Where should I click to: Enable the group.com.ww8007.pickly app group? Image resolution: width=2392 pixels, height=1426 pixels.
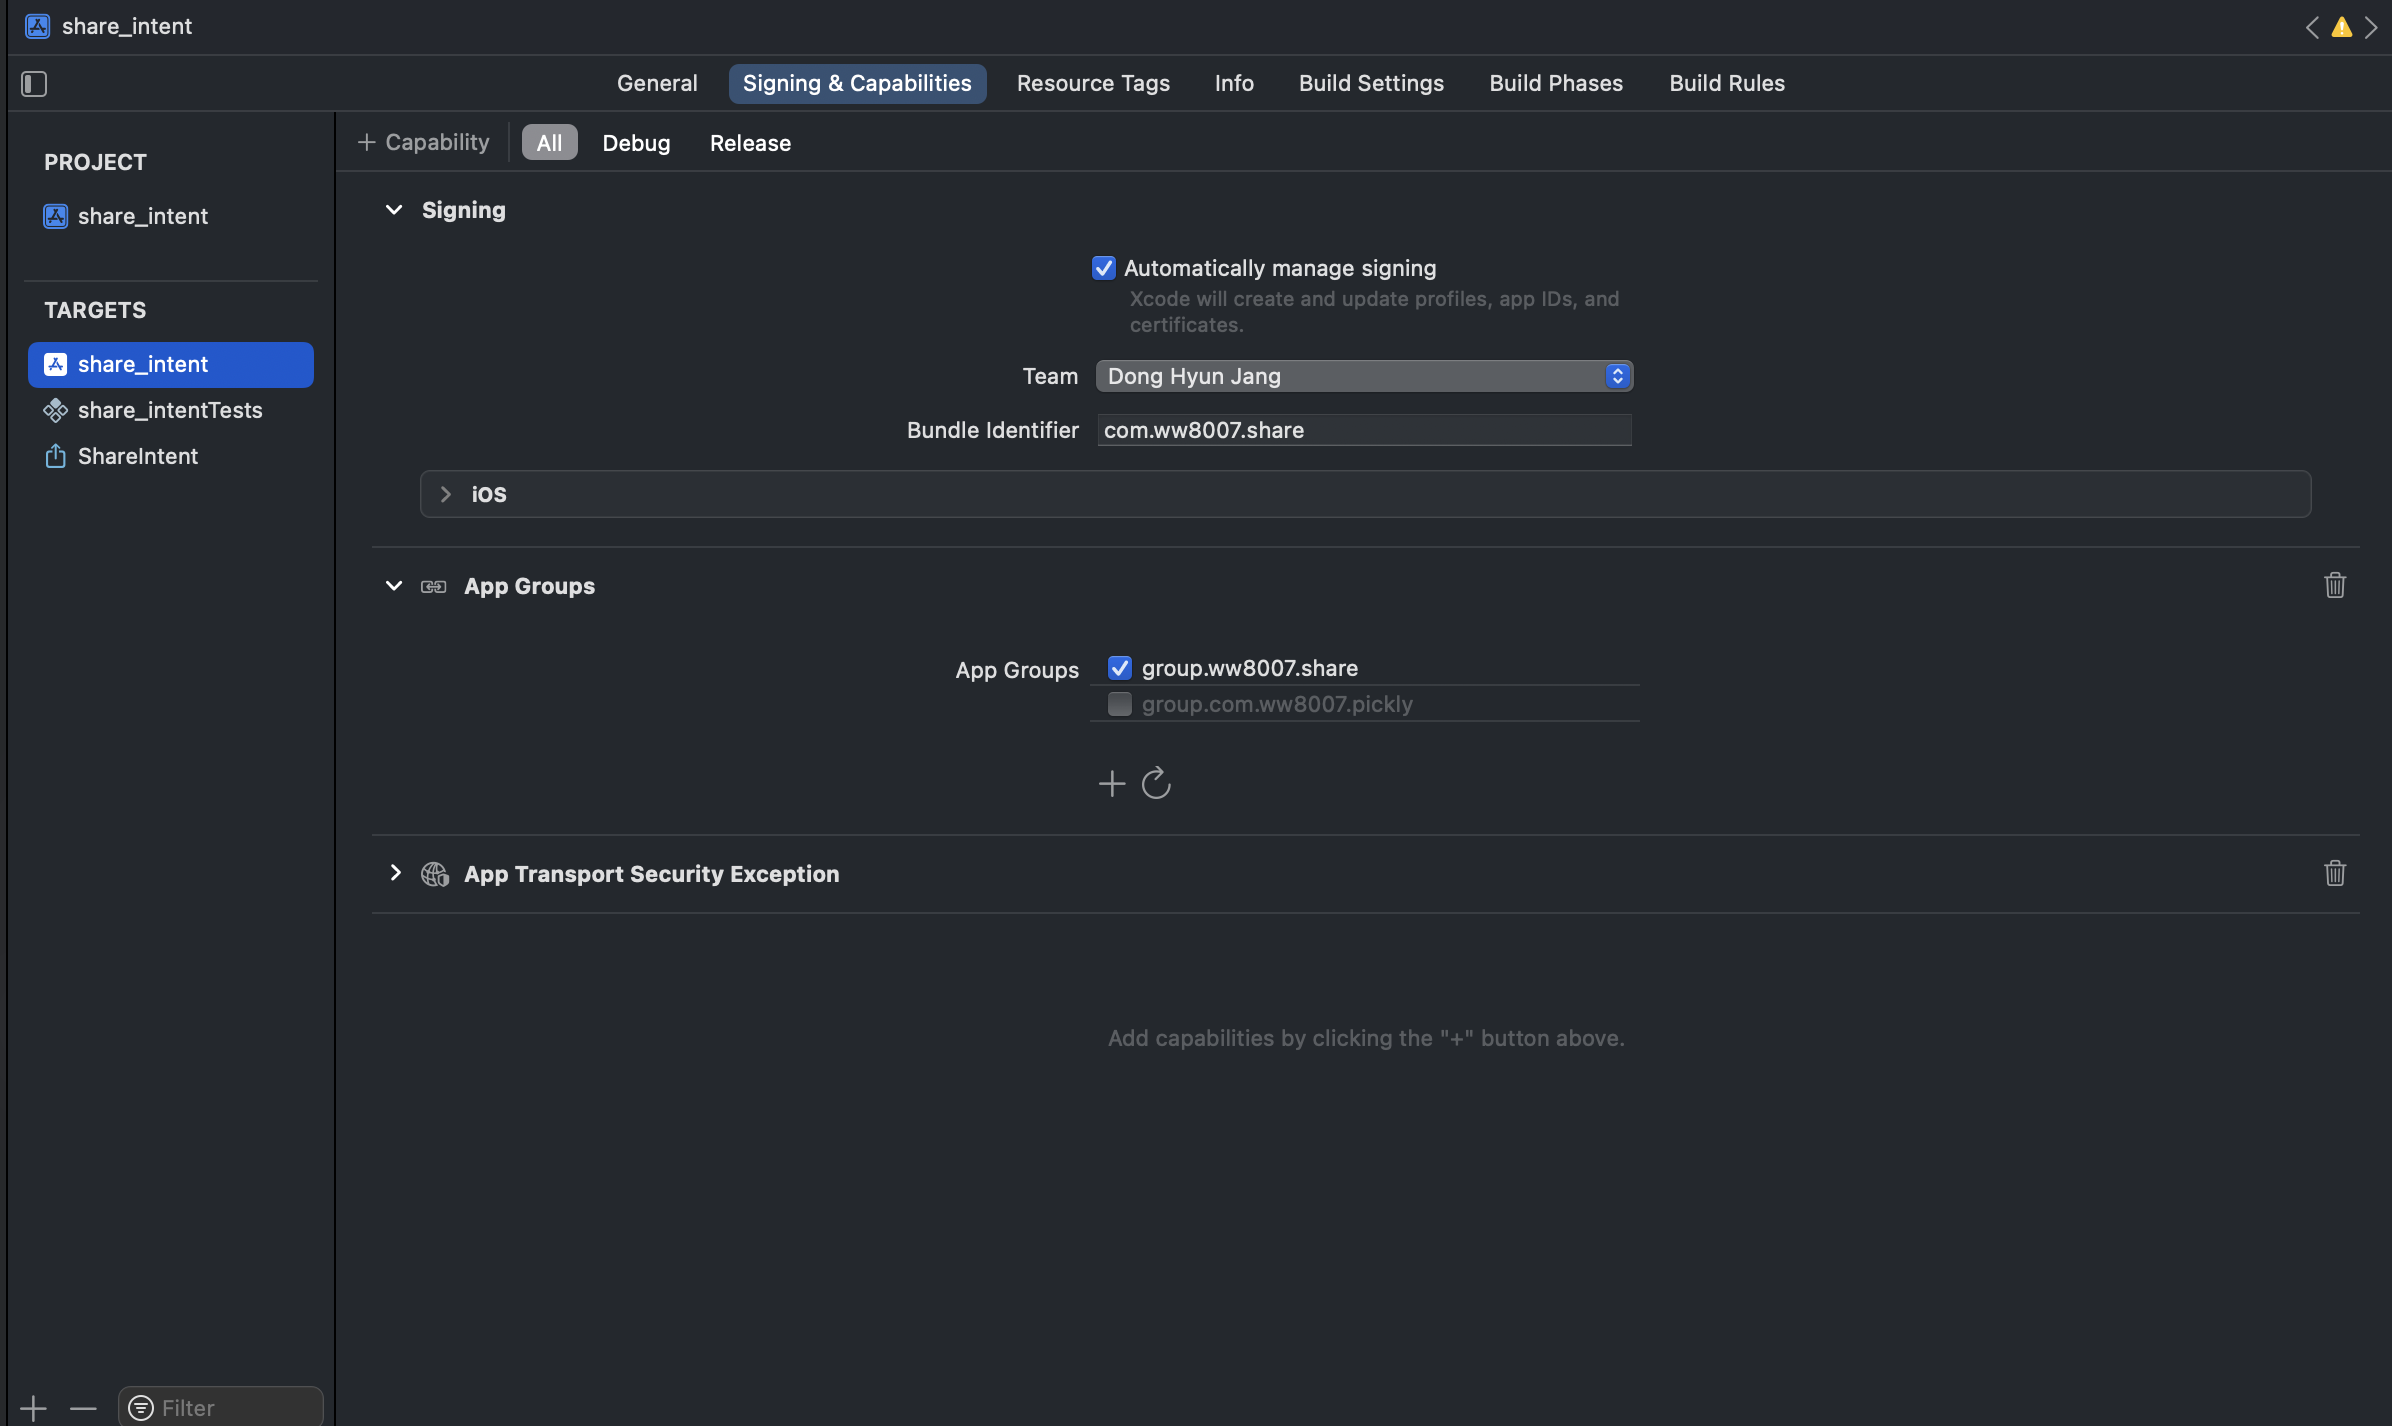1119,704
